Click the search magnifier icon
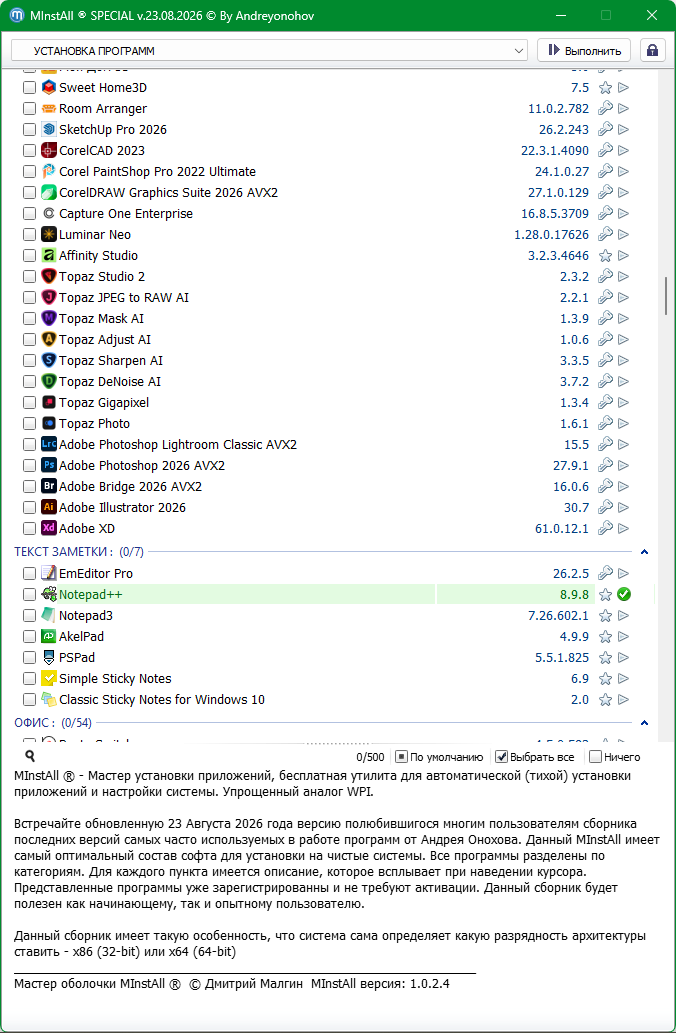The width and height of the screenshot is (676, 1033). click(30, 756)
